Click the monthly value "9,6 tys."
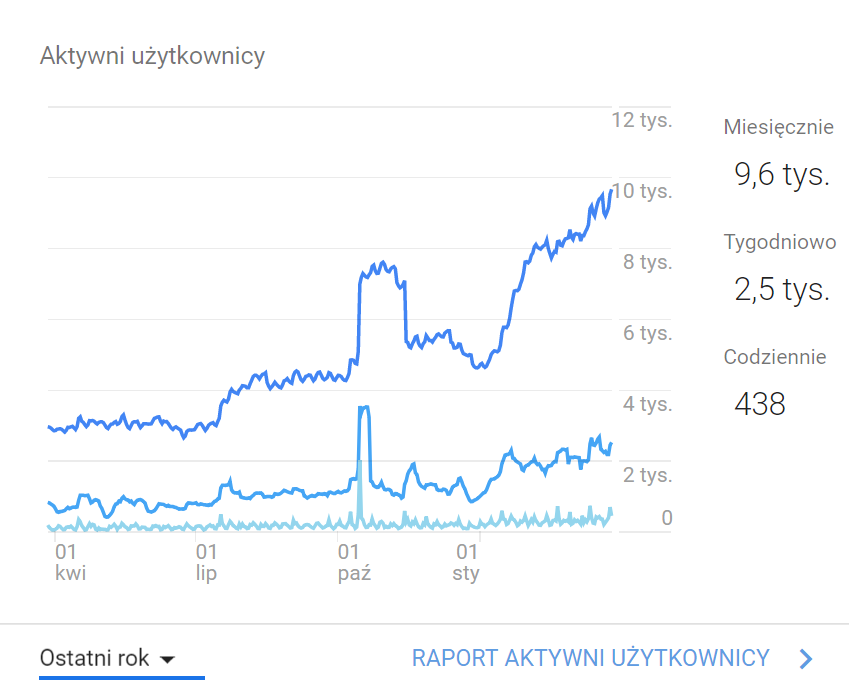The image size is (849, 688). pyautogui.click(x=782, y=174)
